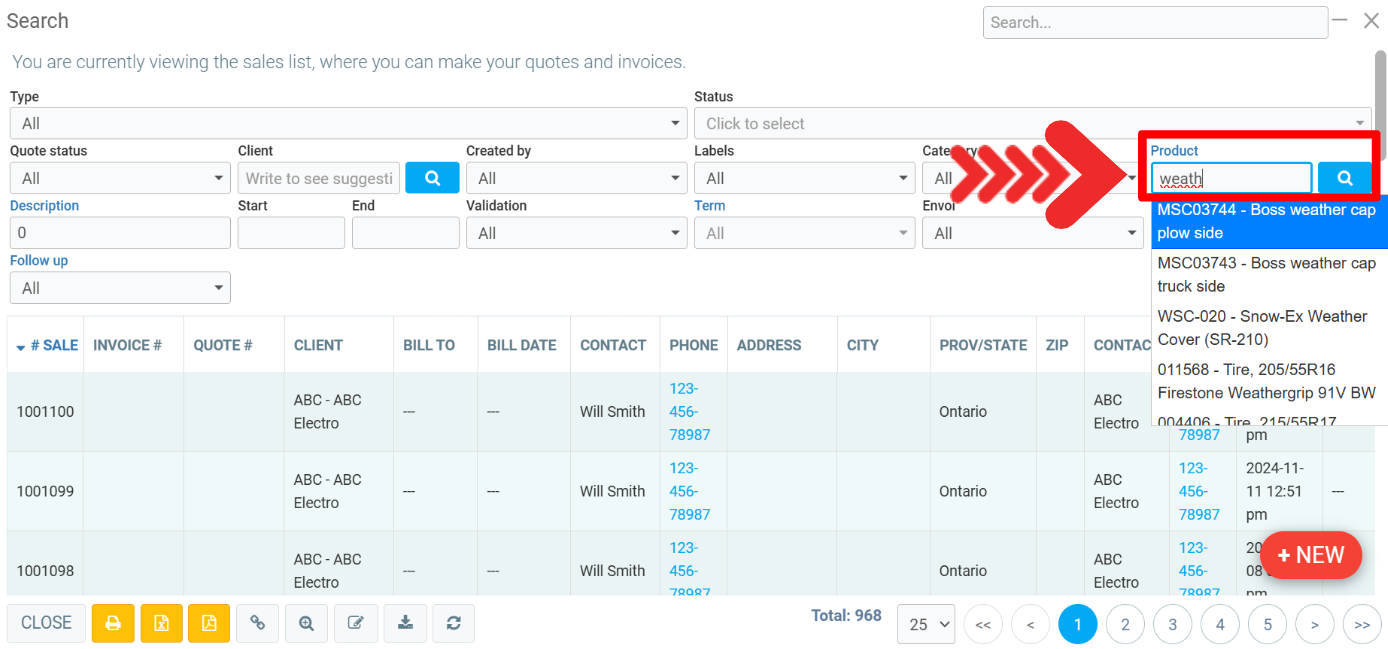1388x649 pixels.
Task: Click the yellow print icon button
Action: (113, 623)
